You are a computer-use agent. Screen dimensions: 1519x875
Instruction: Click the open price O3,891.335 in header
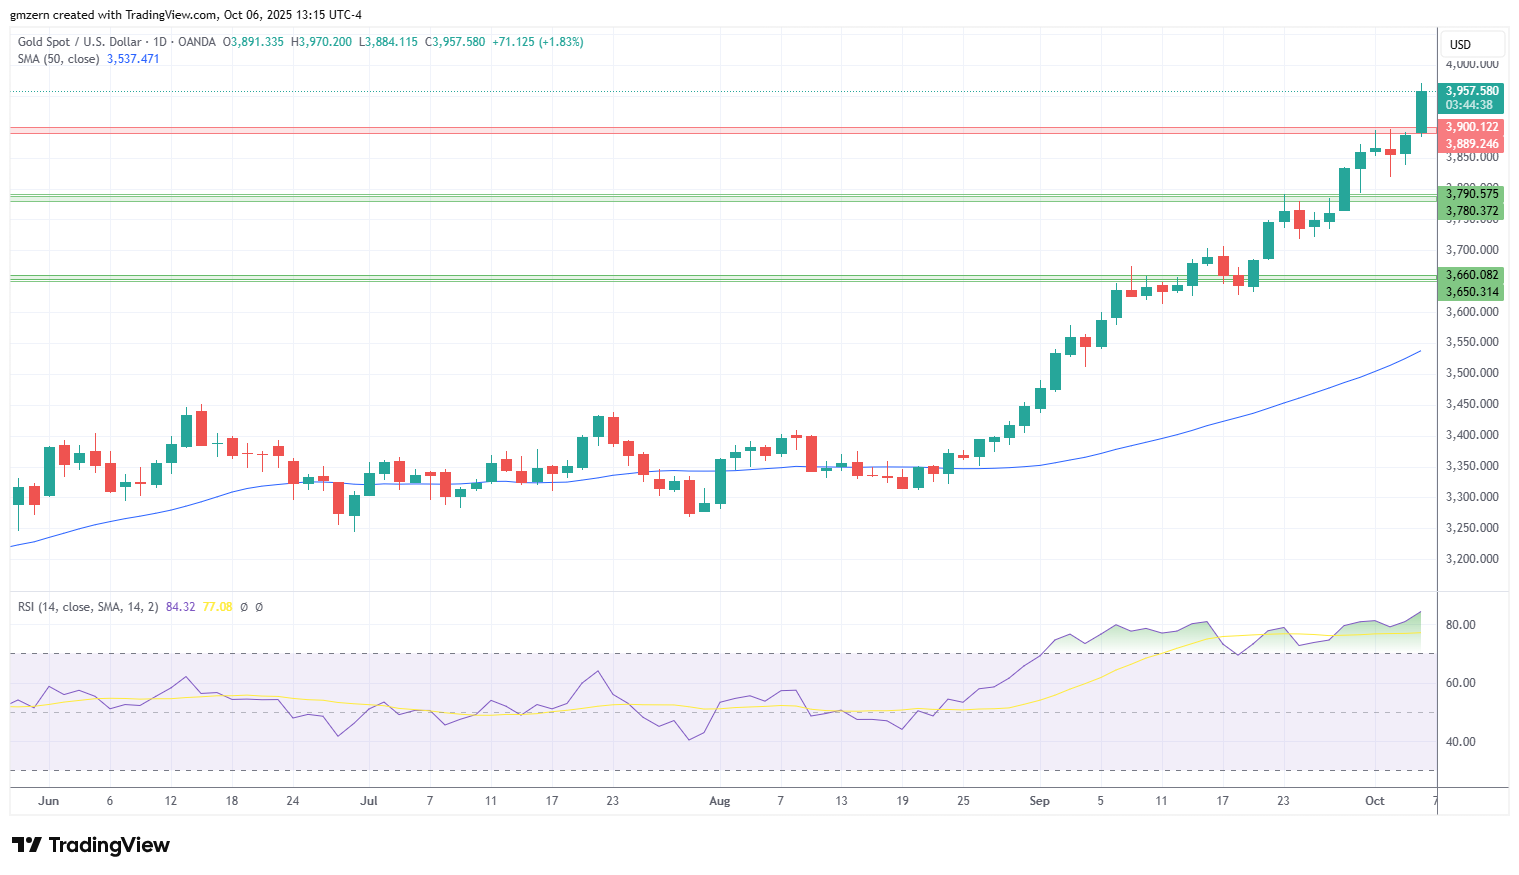(253, 42)
